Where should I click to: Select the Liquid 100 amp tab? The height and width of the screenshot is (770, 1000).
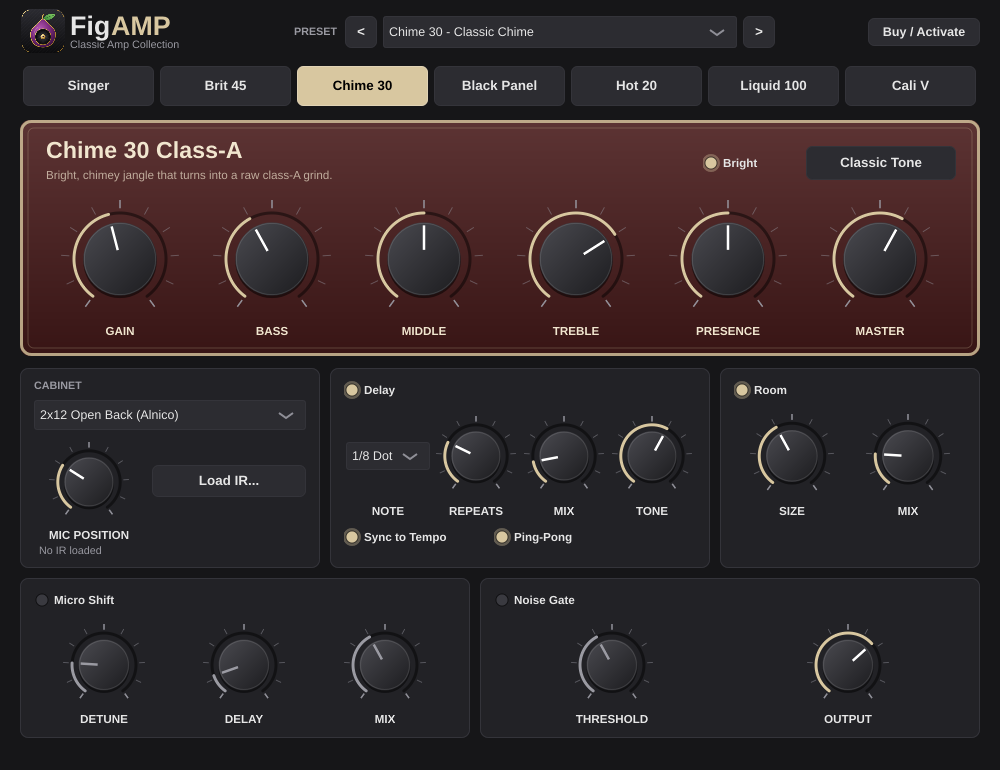pos(773,85)
